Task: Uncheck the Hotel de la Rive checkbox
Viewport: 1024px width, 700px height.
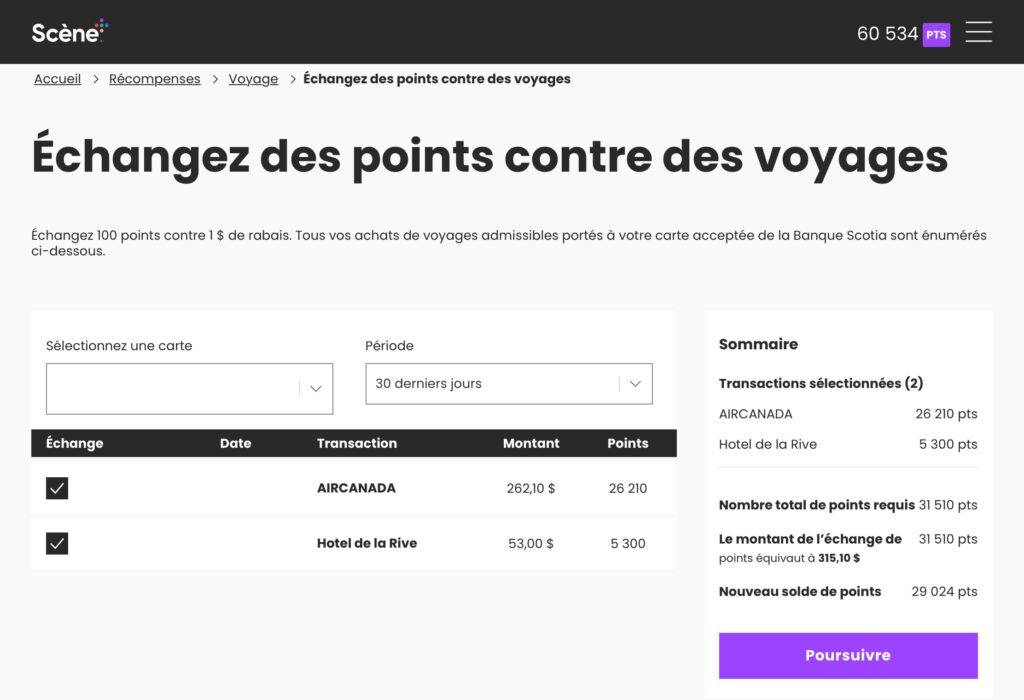Action: pos(57,542)
